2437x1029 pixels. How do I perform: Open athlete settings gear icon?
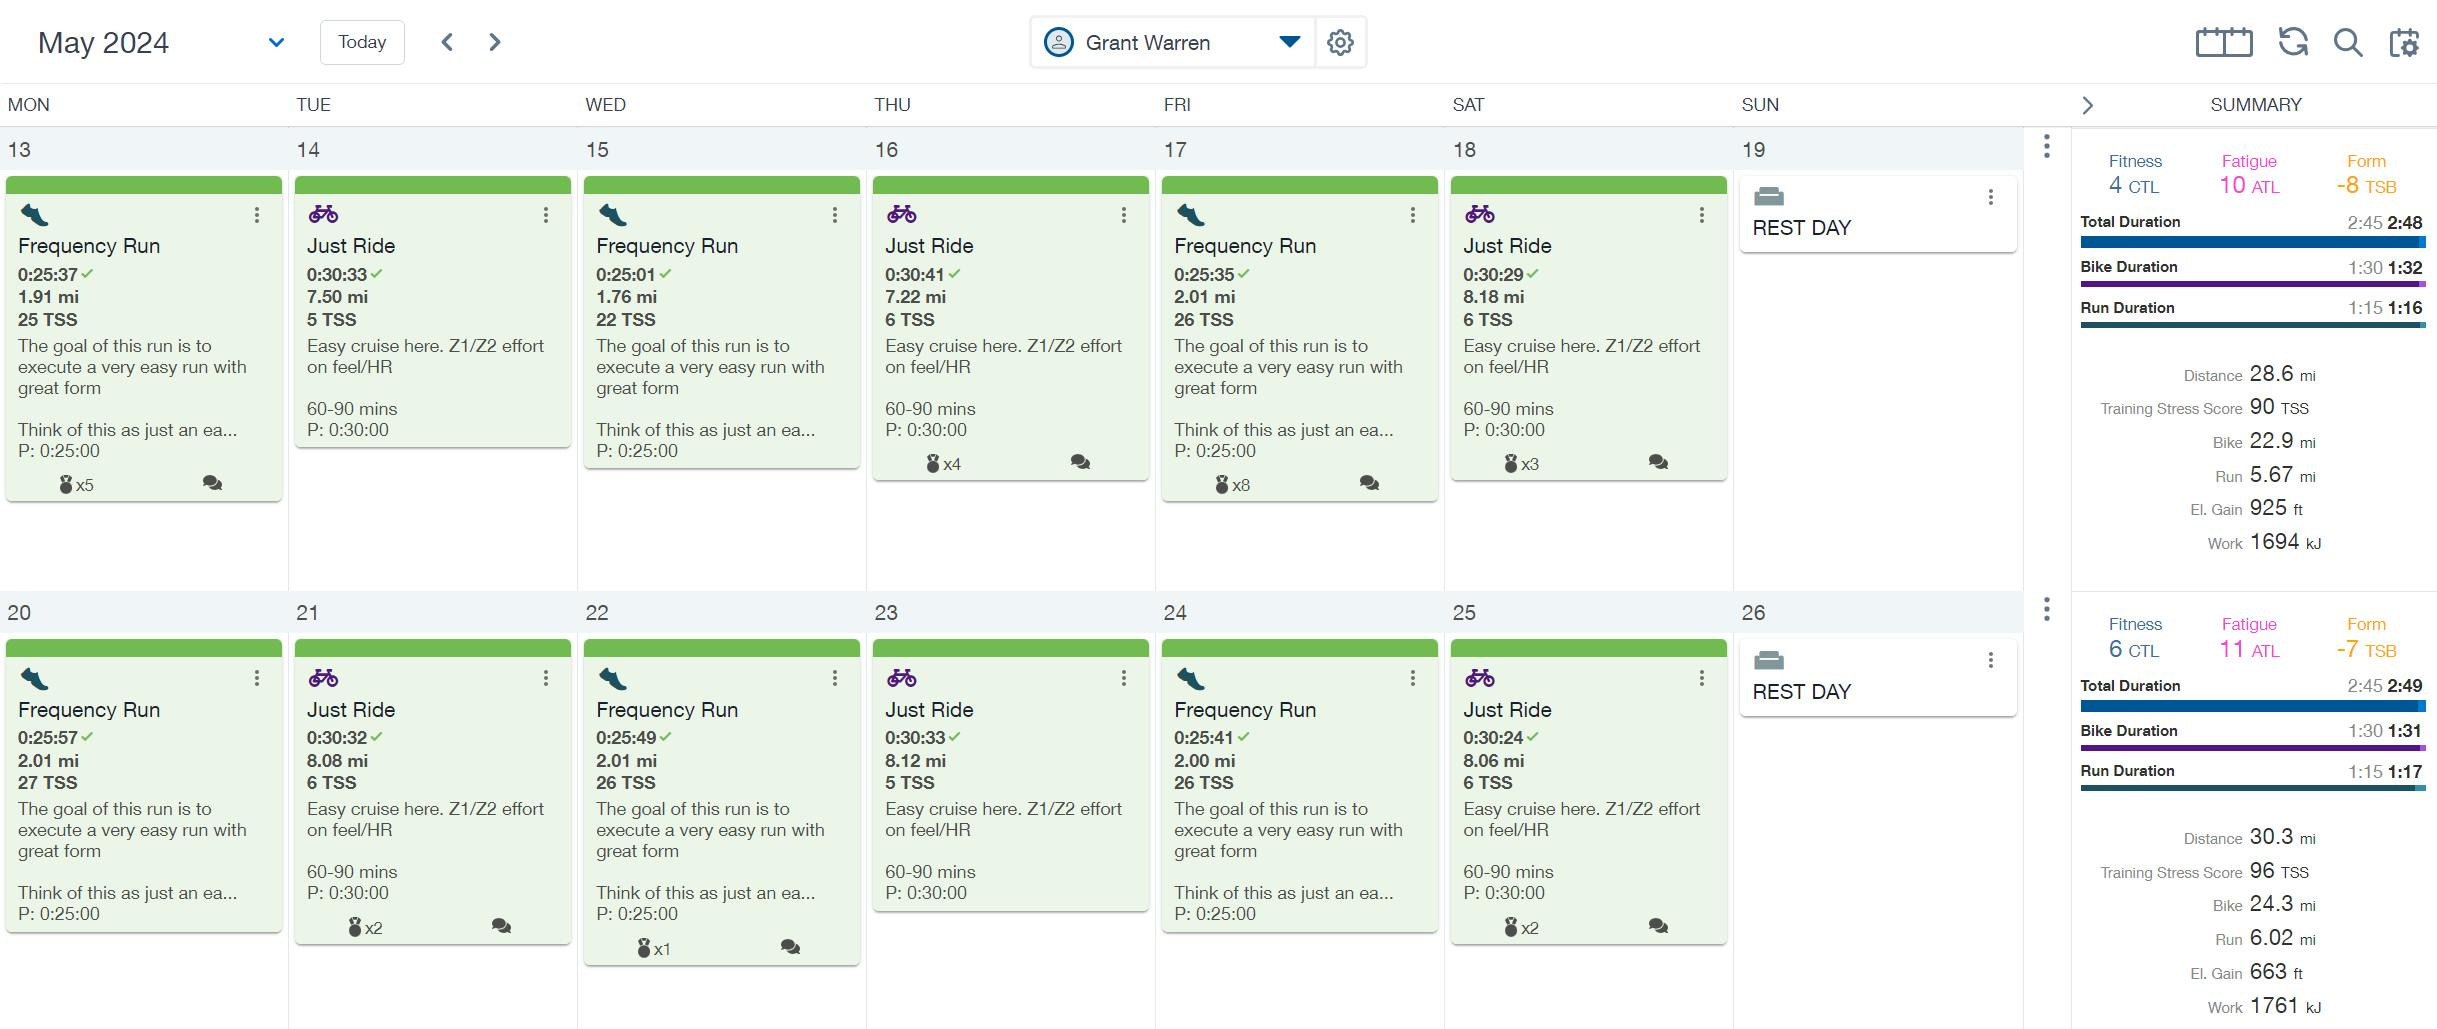1340,42
